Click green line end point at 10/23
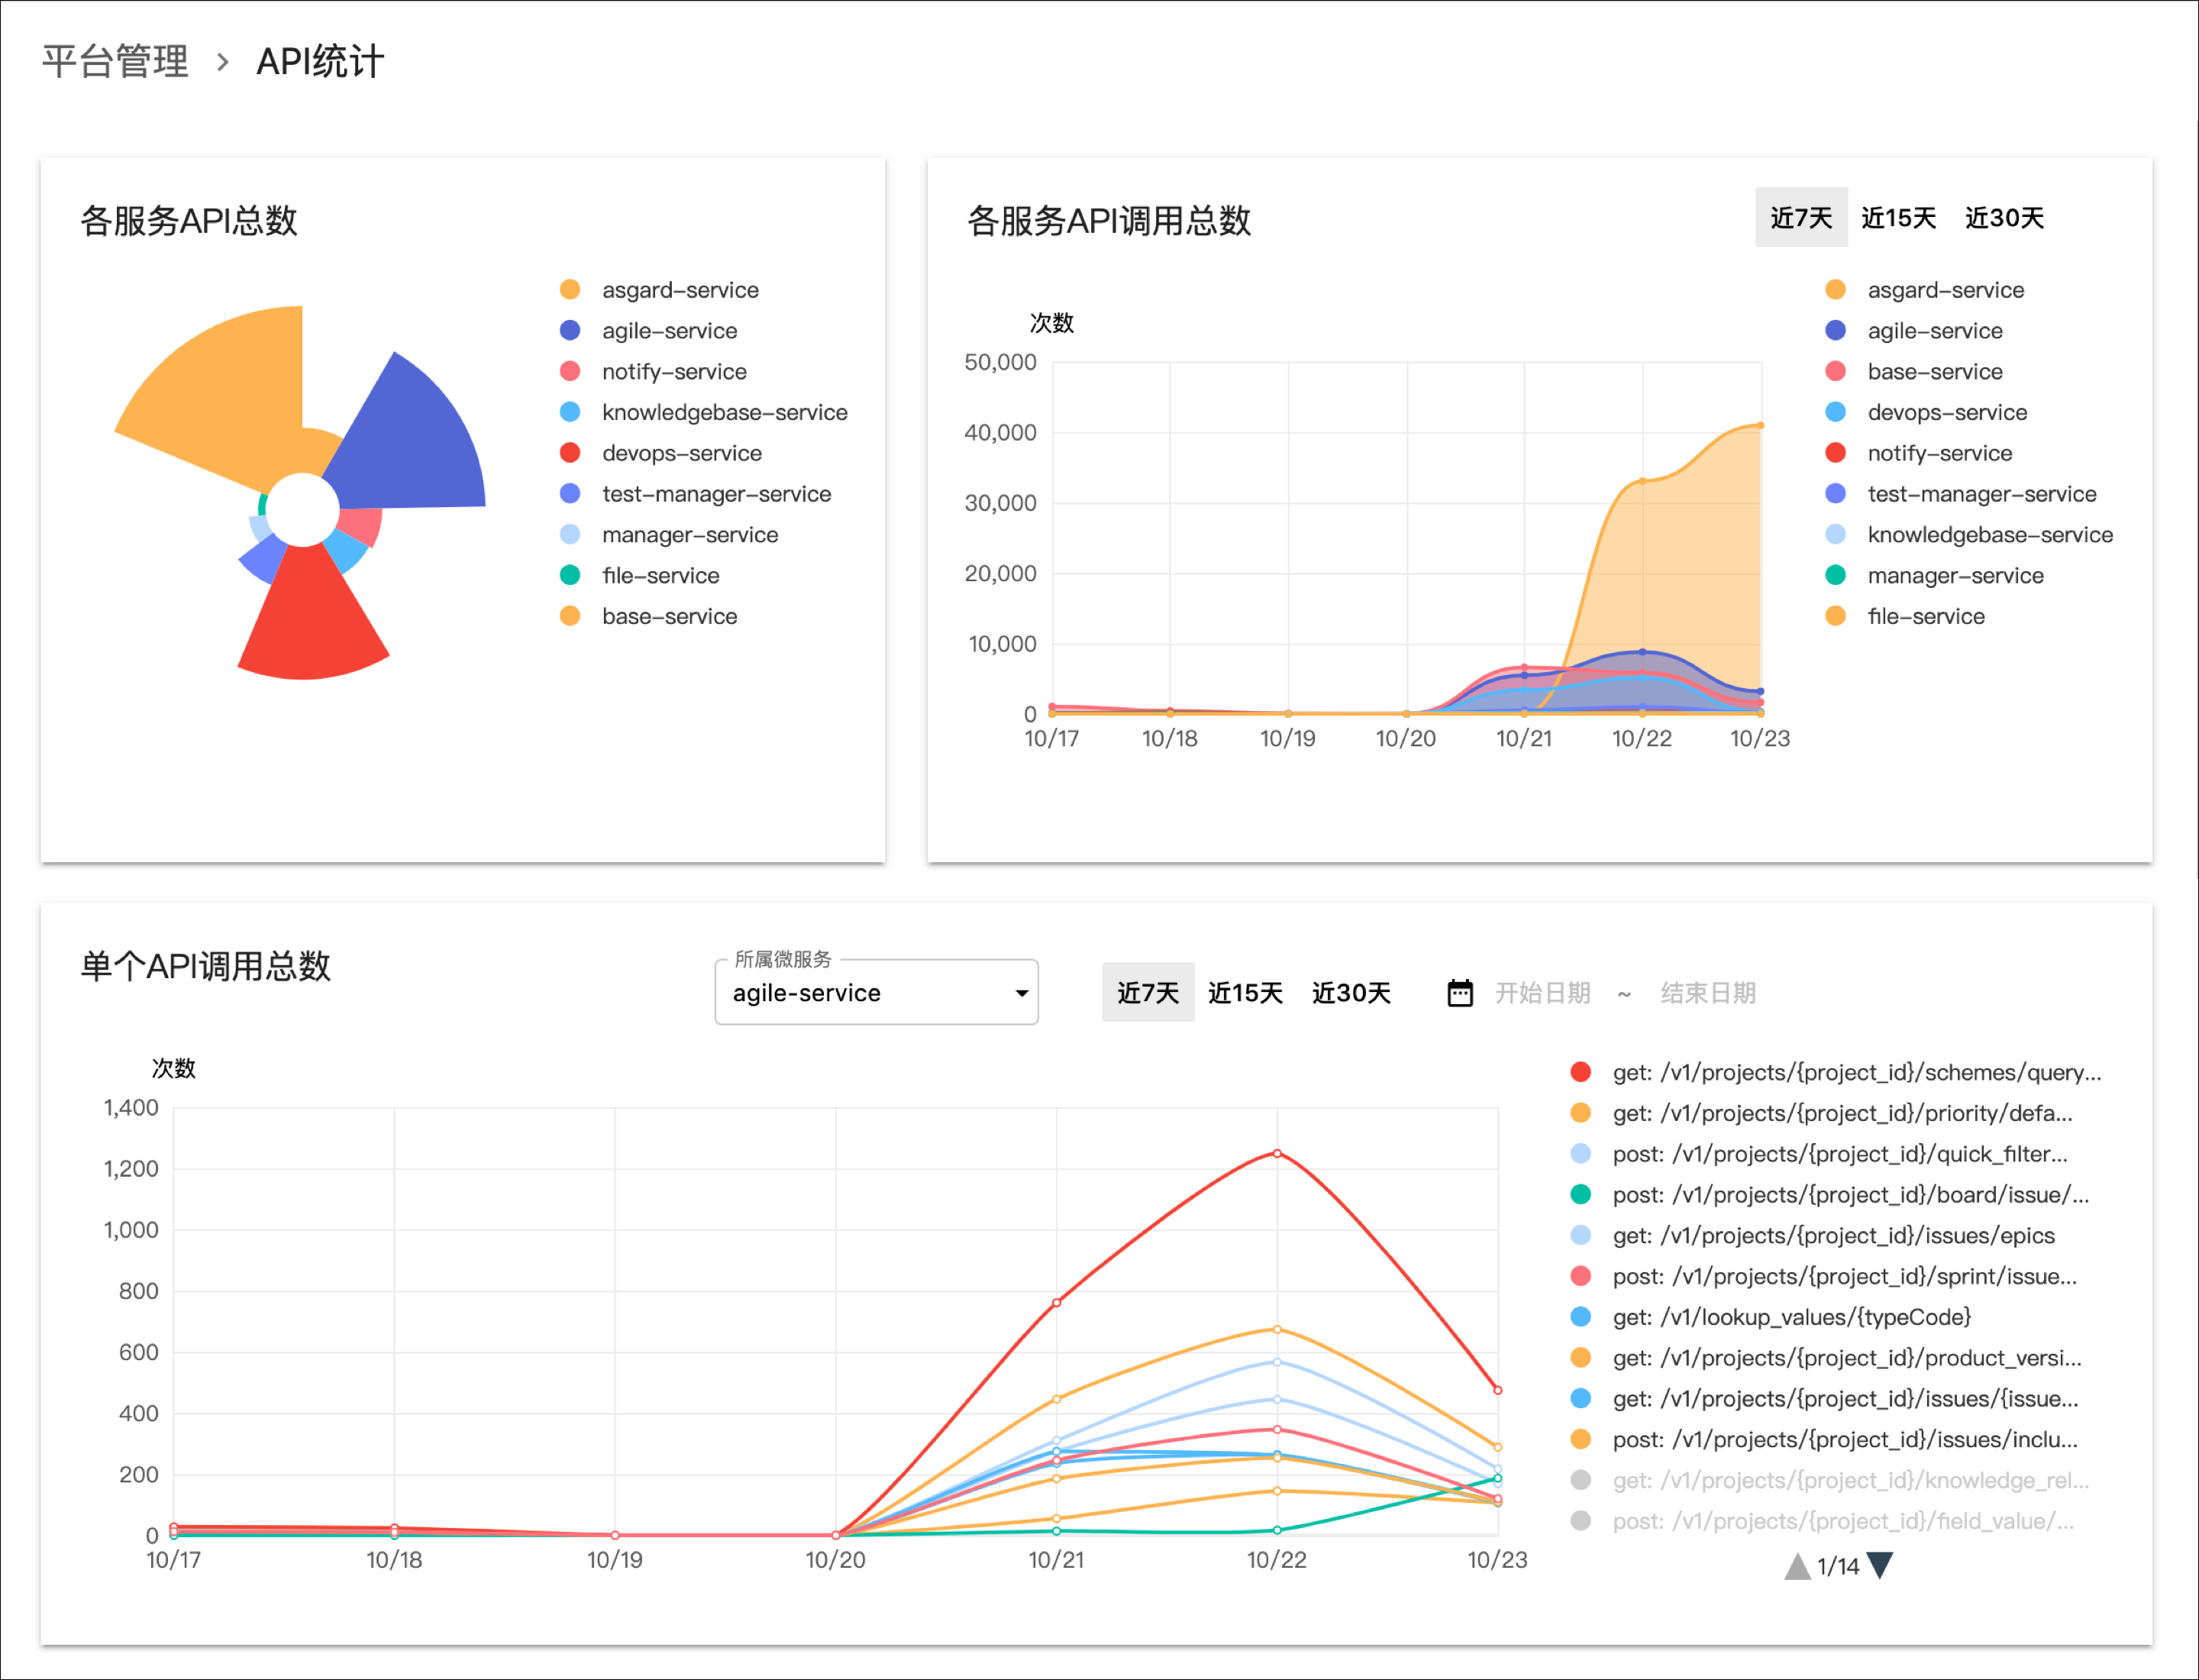 coord(1498,1478)
